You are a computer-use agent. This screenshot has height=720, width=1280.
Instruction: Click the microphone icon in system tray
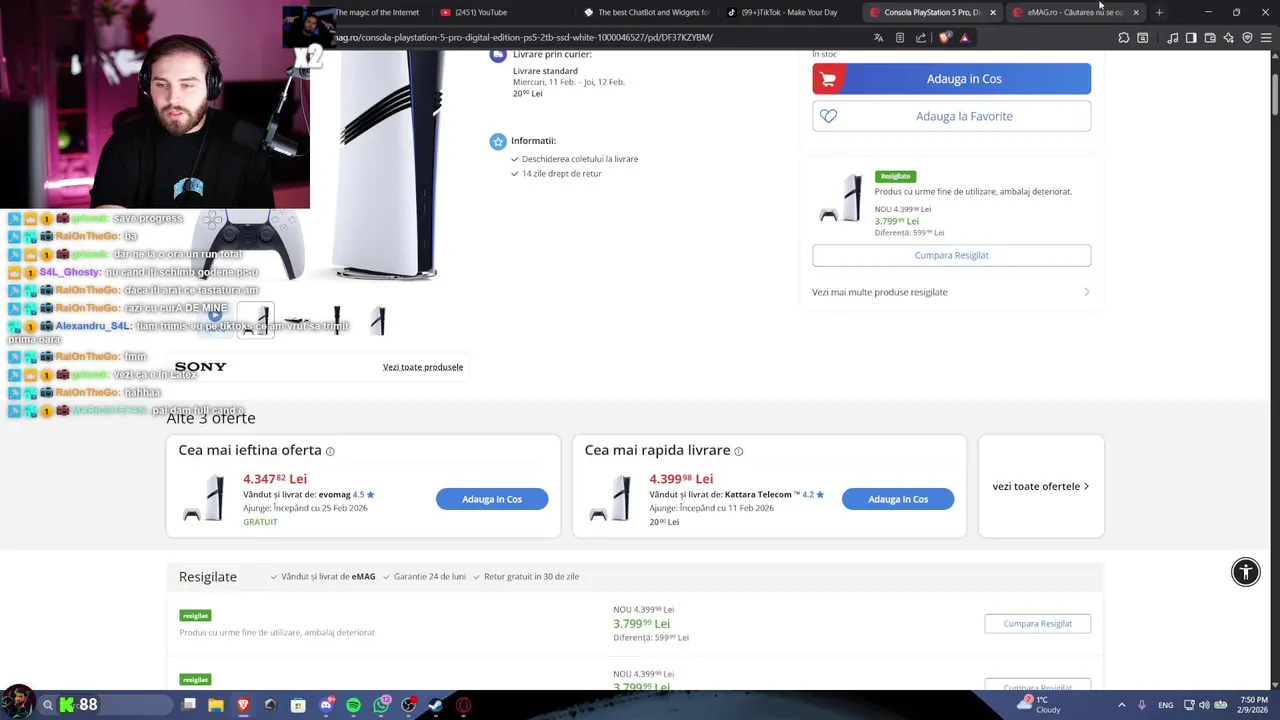click(x=1142, y=705)
